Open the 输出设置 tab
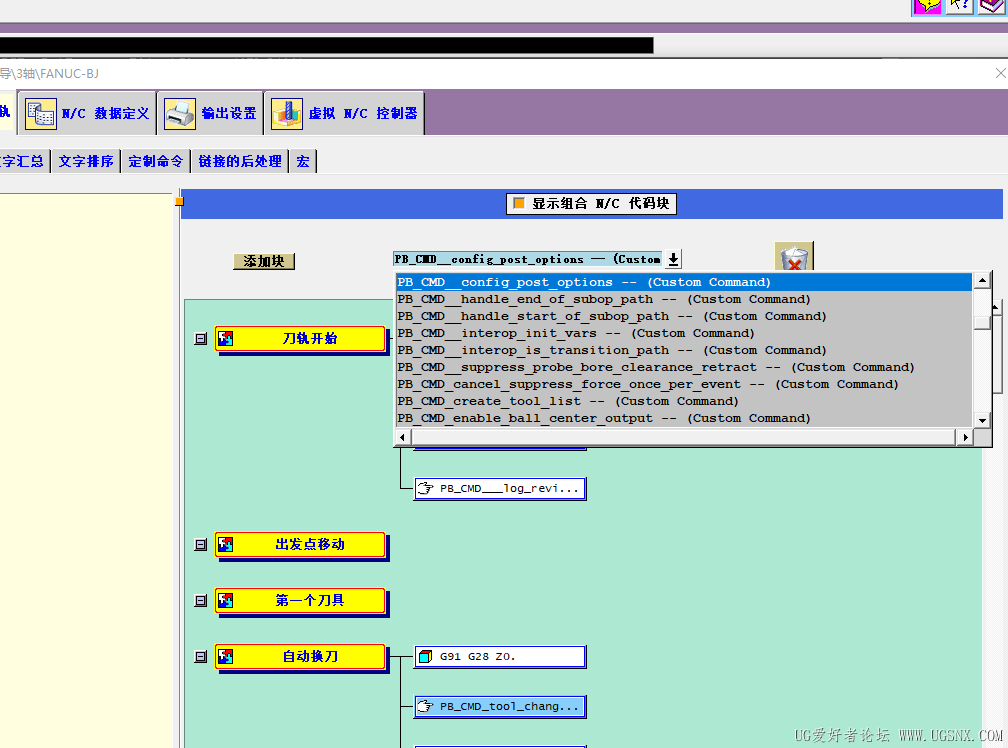The image size is (1008, 748). [211, 113]
